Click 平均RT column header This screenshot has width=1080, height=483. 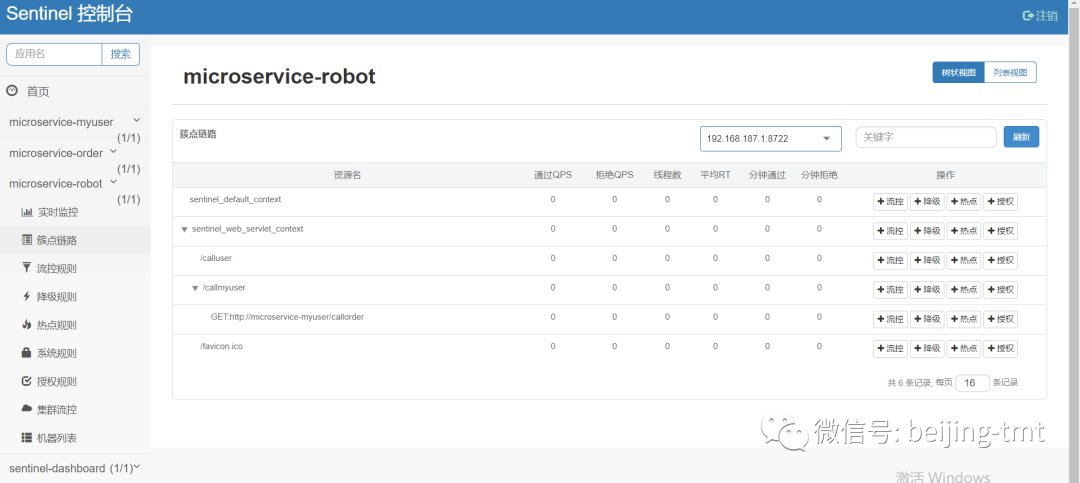pyautogui.click(x=715, y=175)
